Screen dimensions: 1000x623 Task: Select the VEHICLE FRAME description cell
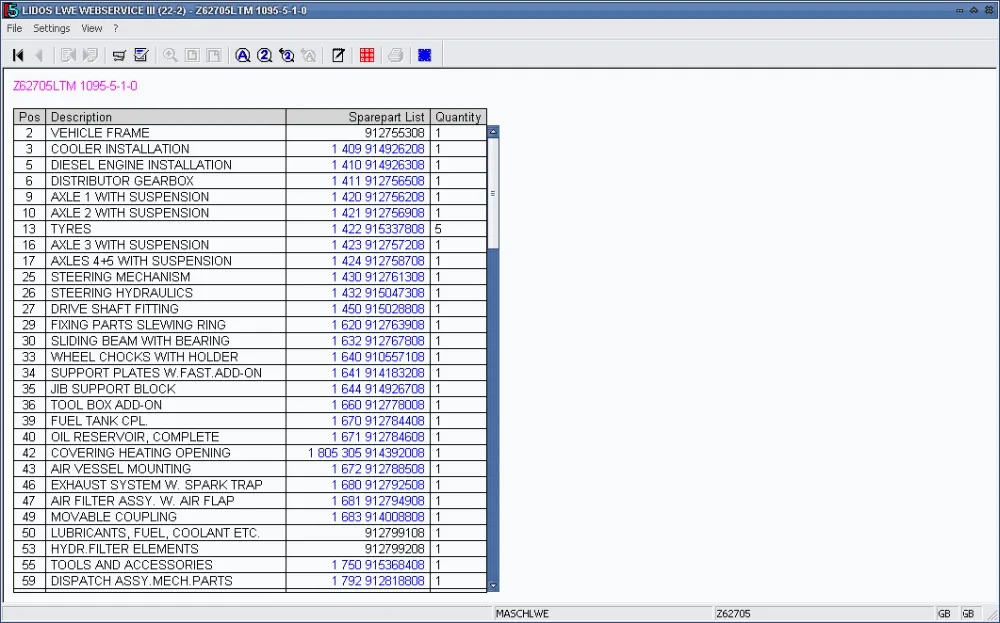(166, 133)
